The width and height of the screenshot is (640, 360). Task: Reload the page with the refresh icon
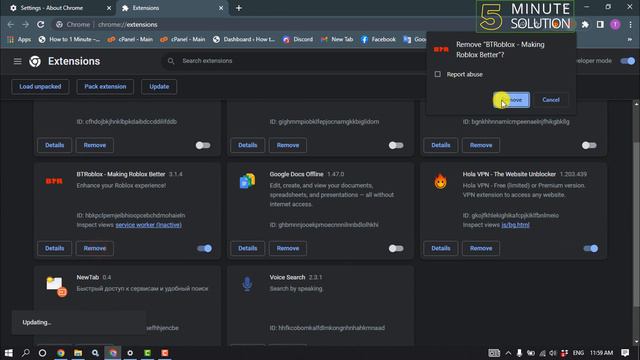[x=40, y=24]
